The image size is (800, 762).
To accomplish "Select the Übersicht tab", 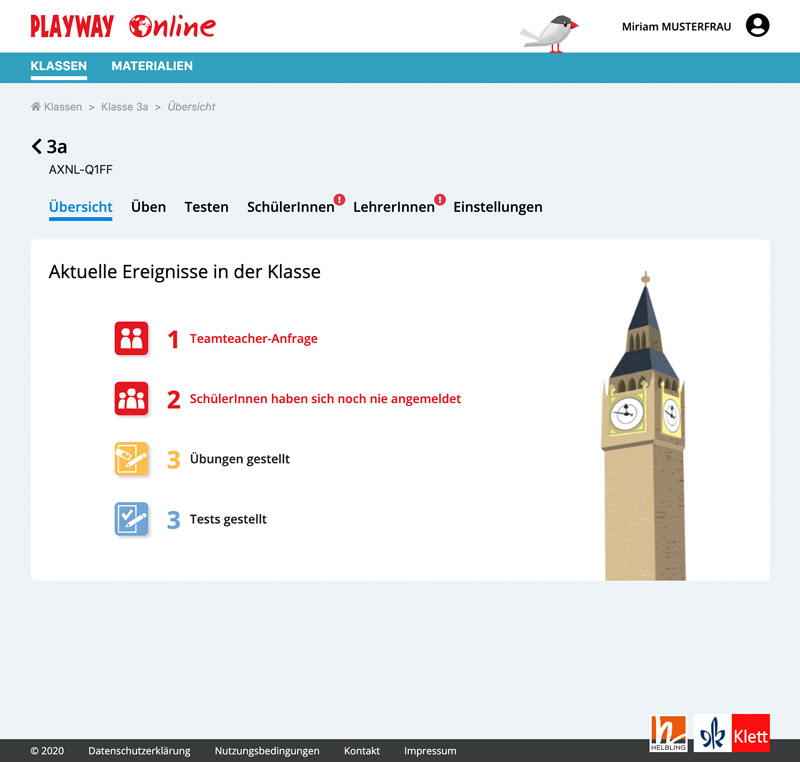I will pyautogui.click(x=81, y=207).
